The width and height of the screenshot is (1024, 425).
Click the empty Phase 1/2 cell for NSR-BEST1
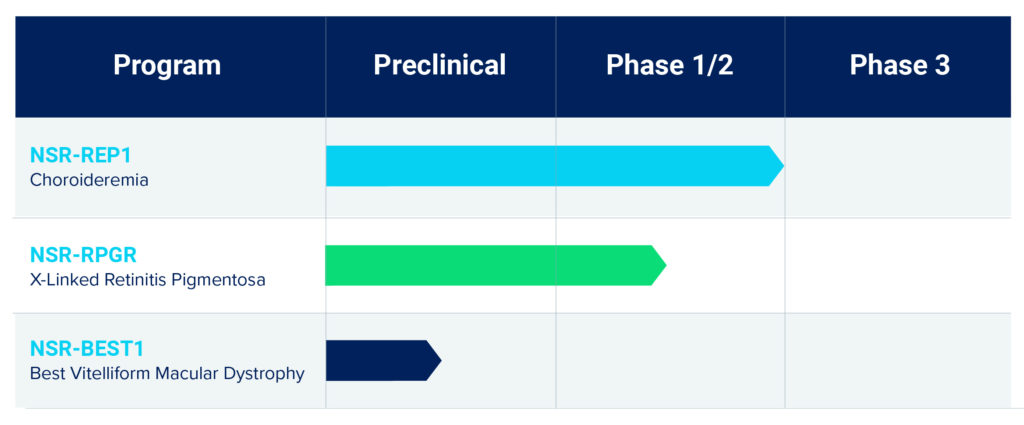[x=669, y=360]
